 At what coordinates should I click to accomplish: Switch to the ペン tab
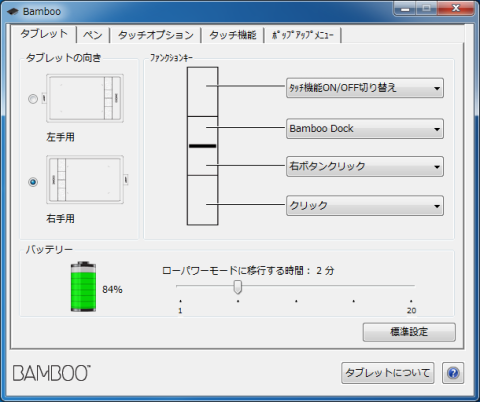pos(93,35)
